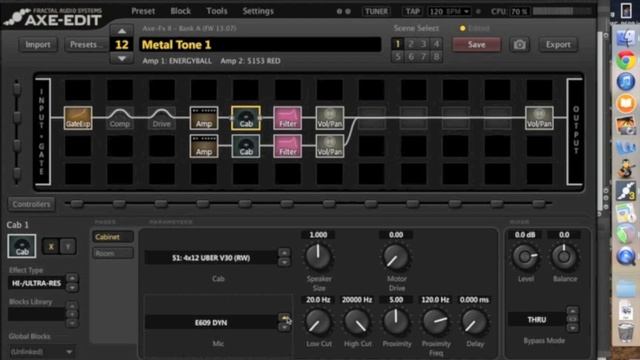Open the orange iBooks icon in the dock
640x360 pixels.
626,103
